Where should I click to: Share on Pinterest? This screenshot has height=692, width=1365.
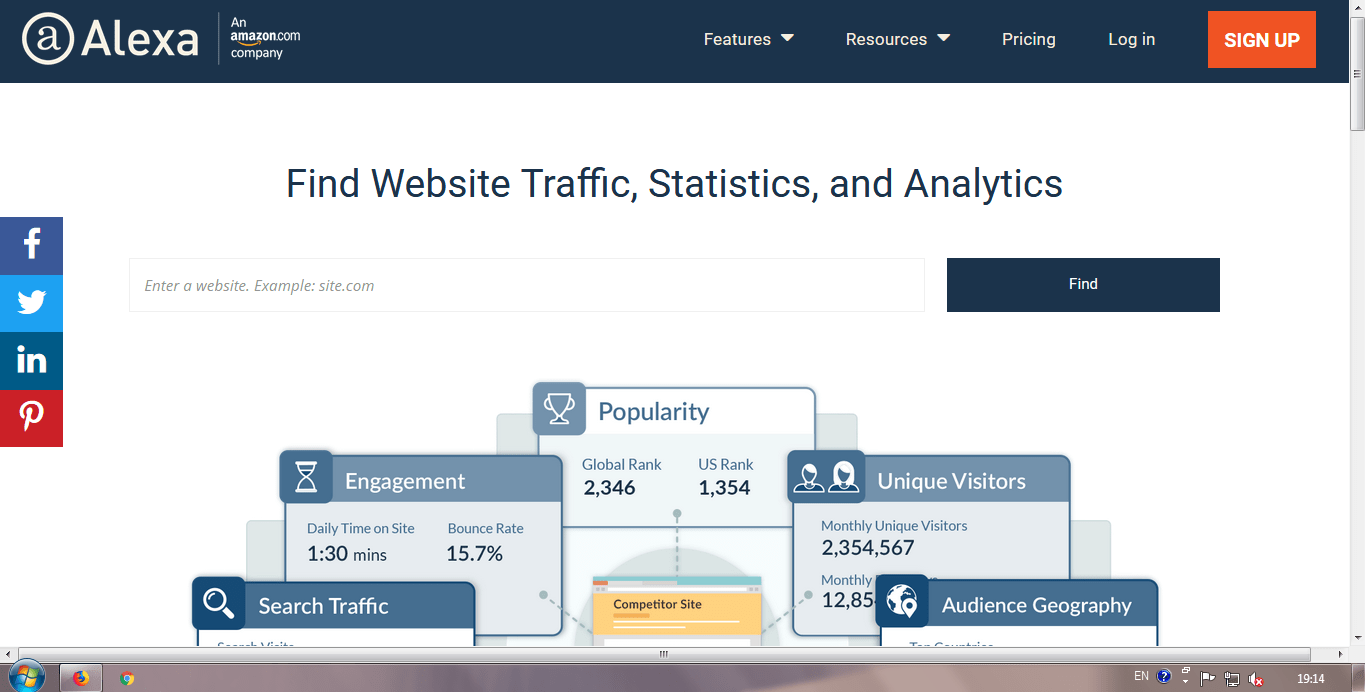[x=31, y=417]
